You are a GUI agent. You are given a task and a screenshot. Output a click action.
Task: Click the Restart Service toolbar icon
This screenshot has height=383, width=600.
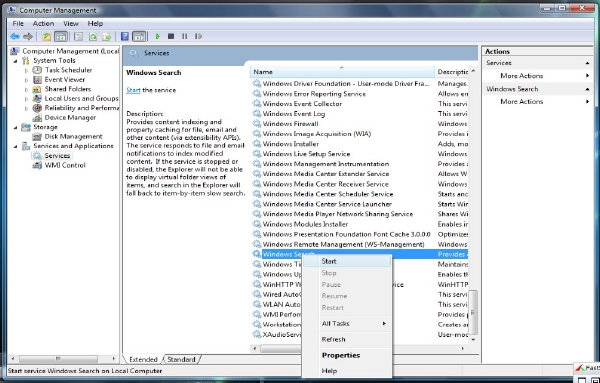click(x=198, y=36)
